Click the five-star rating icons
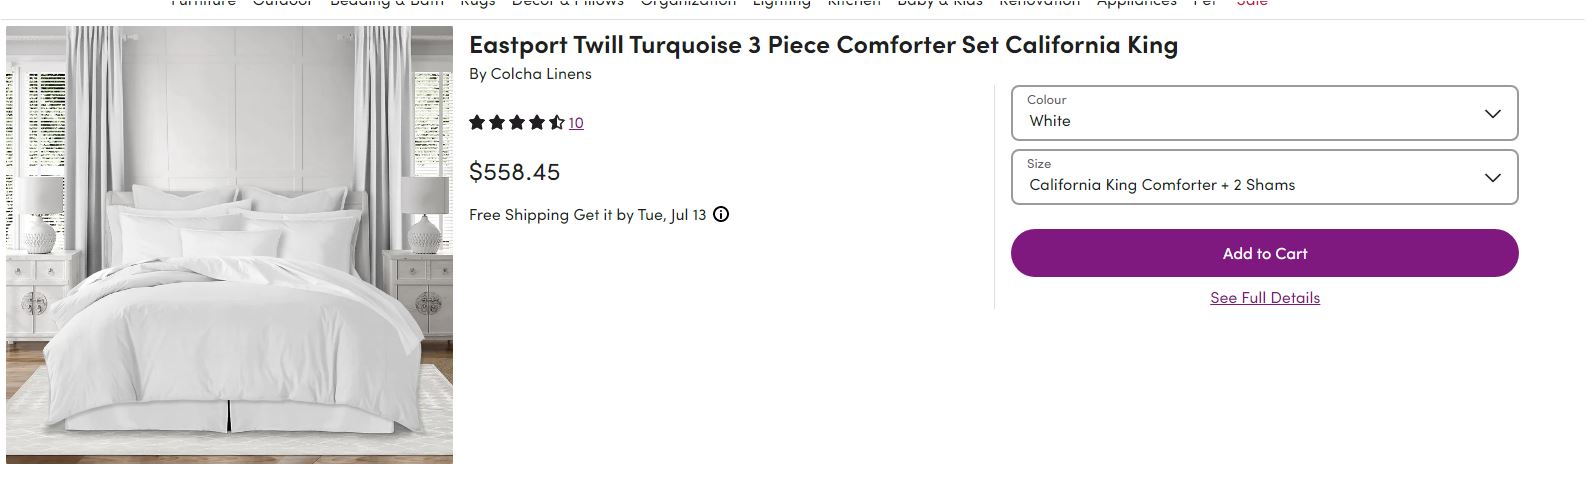1586x489 pixels. [x=517, y=123]
